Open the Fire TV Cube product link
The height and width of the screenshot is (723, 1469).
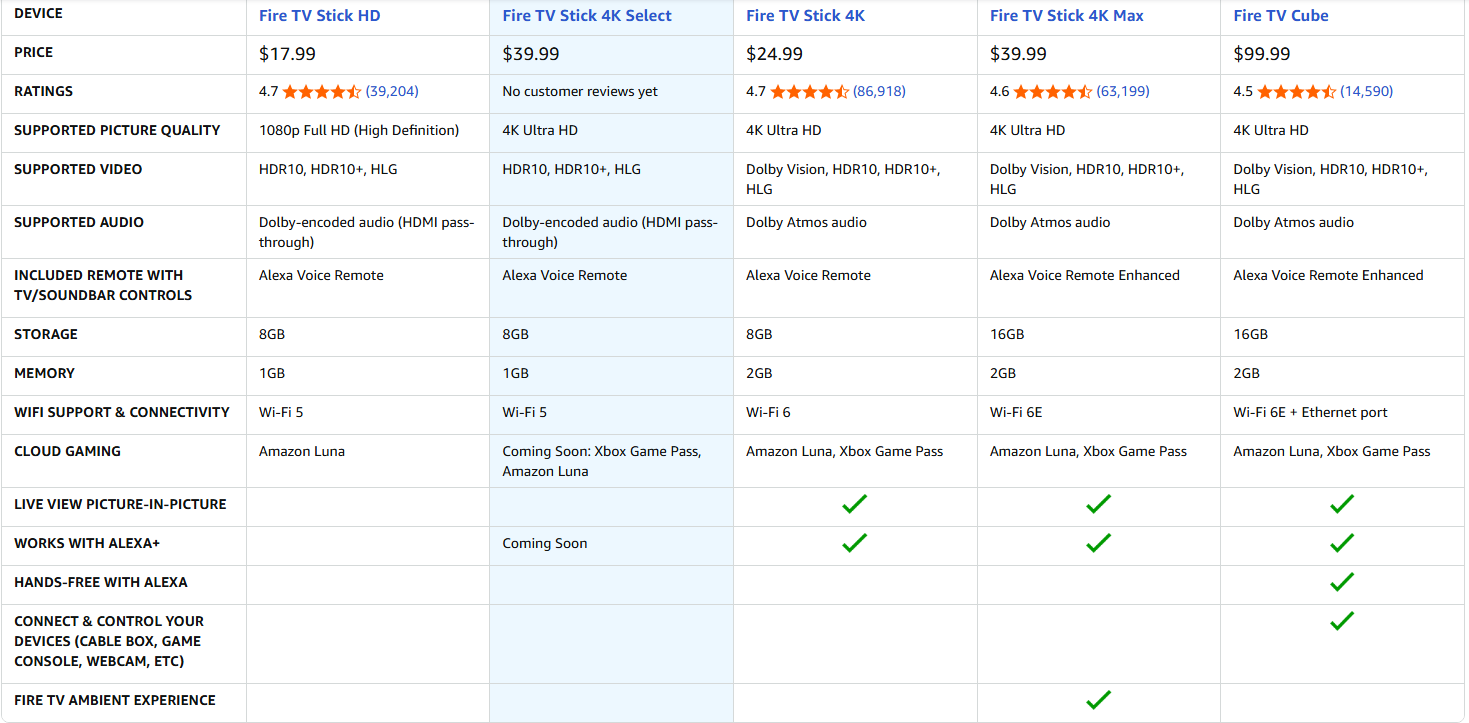(x=1281, y=15)
